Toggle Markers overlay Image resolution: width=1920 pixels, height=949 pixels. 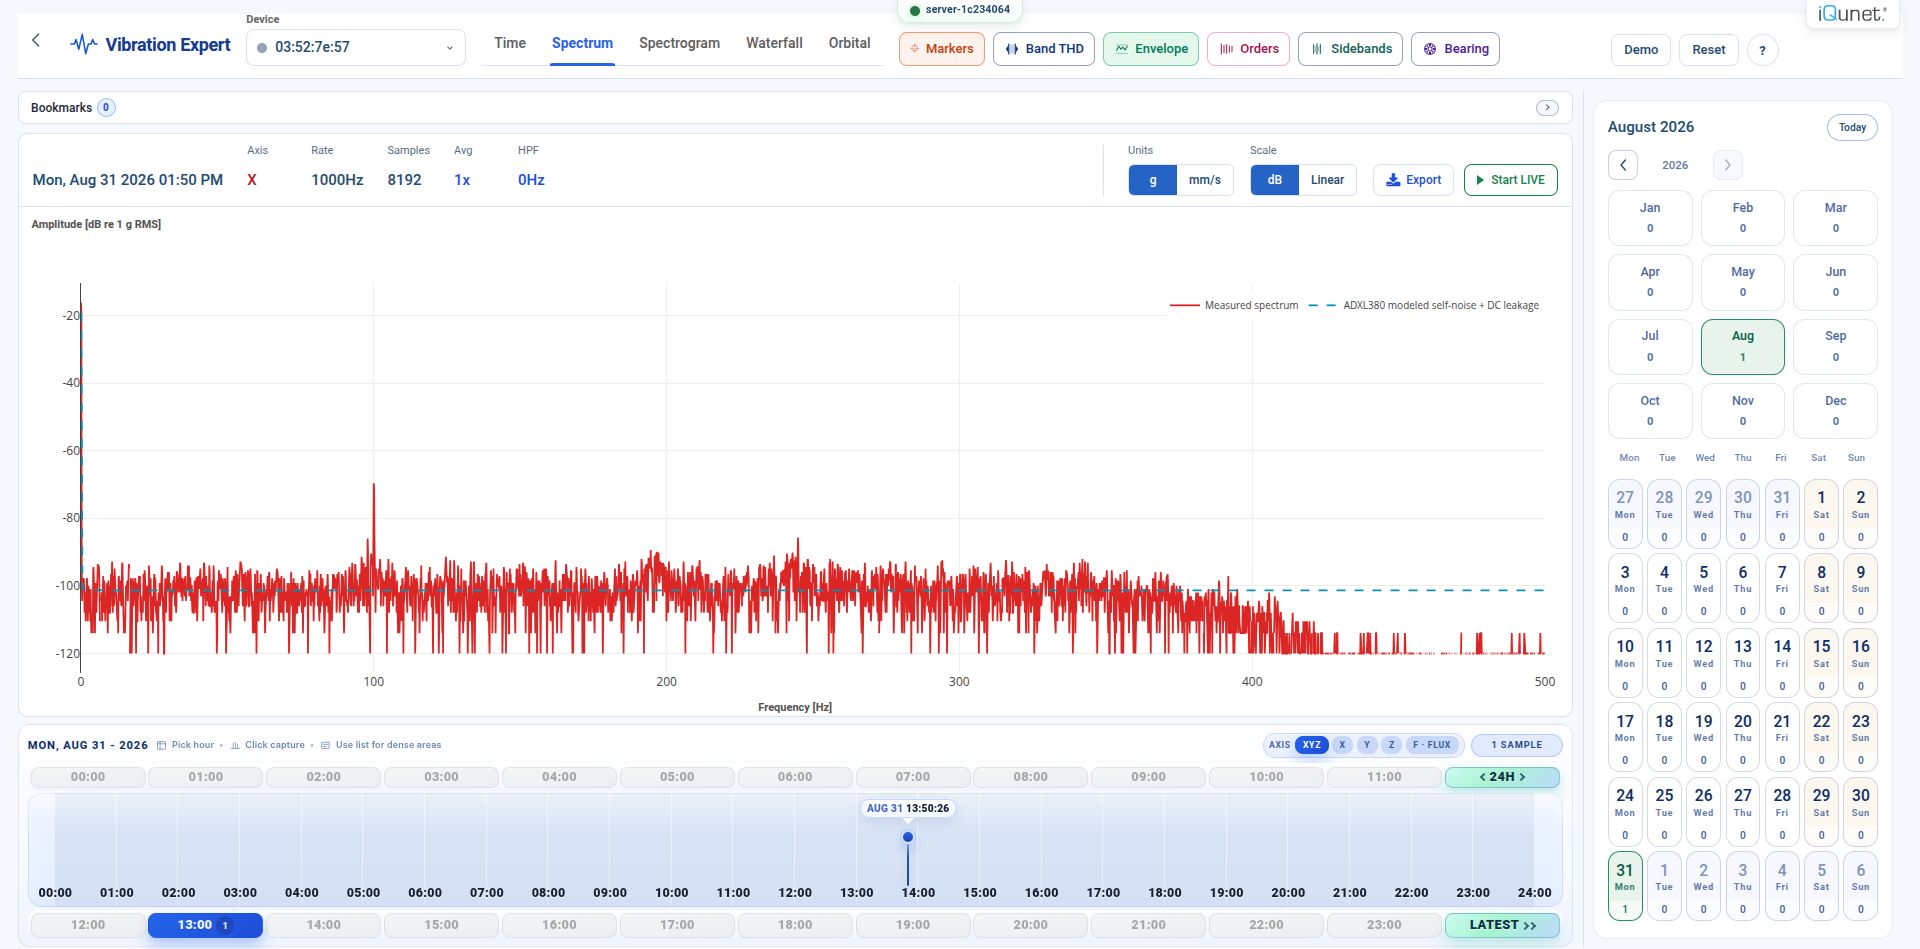(942, 49)
